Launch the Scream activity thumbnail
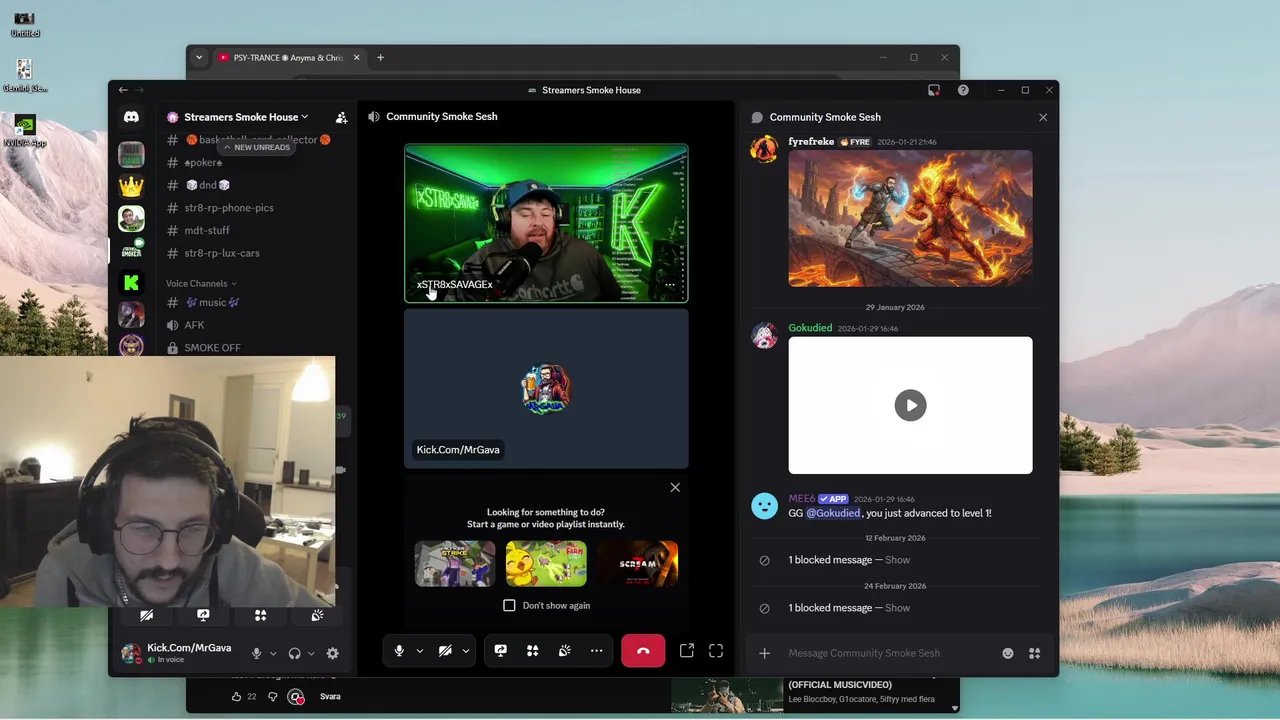The width and height of the screenshot is (1280, 720). coord(637,563)
